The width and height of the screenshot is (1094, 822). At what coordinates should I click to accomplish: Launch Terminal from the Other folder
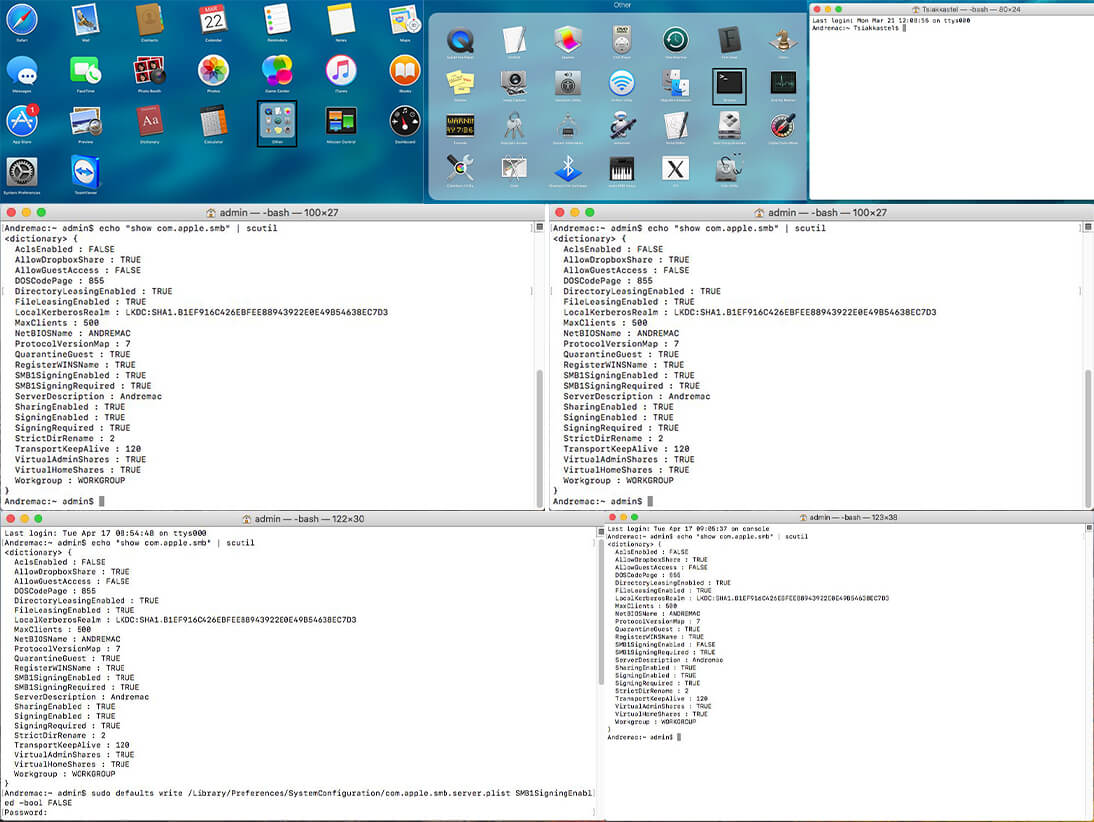(x=729, y=83)
